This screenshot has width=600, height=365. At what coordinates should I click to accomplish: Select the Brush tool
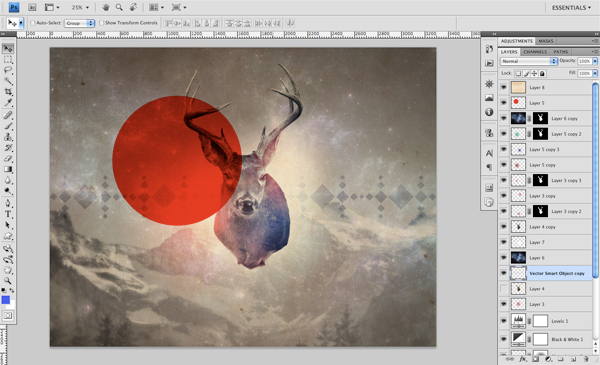[8, 126]
